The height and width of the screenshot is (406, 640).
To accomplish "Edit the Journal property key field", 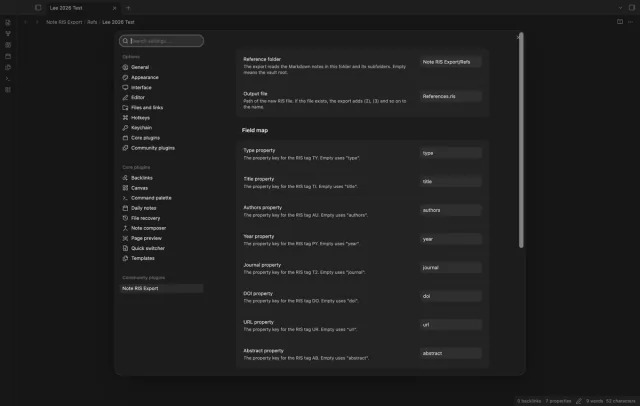I will 451,267.
